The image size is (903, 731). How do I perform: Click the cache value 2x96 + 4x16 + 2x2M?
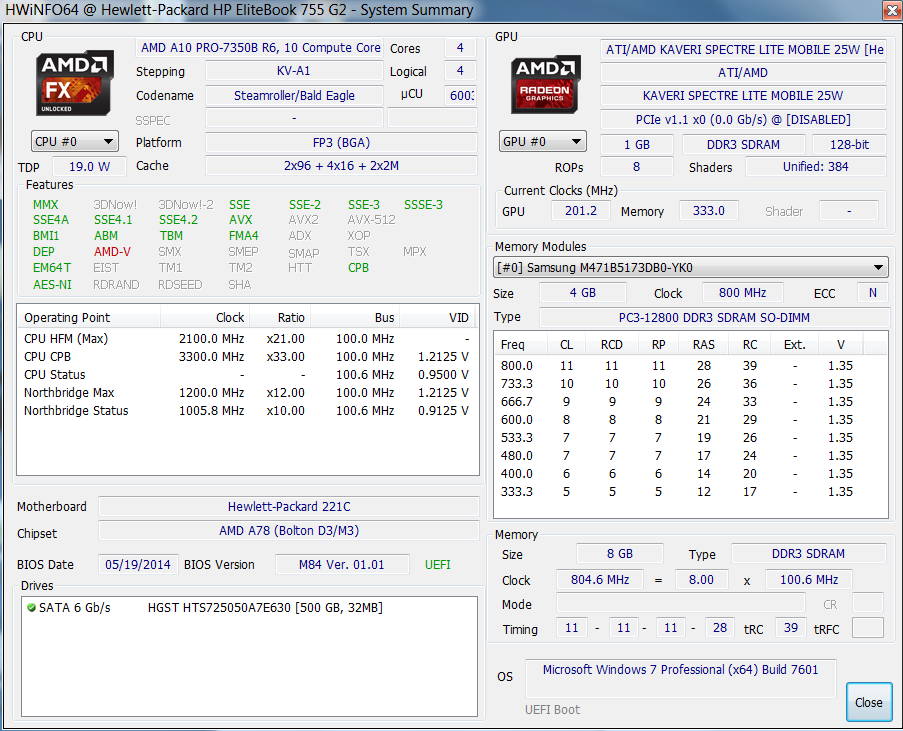tap(341, 166)
